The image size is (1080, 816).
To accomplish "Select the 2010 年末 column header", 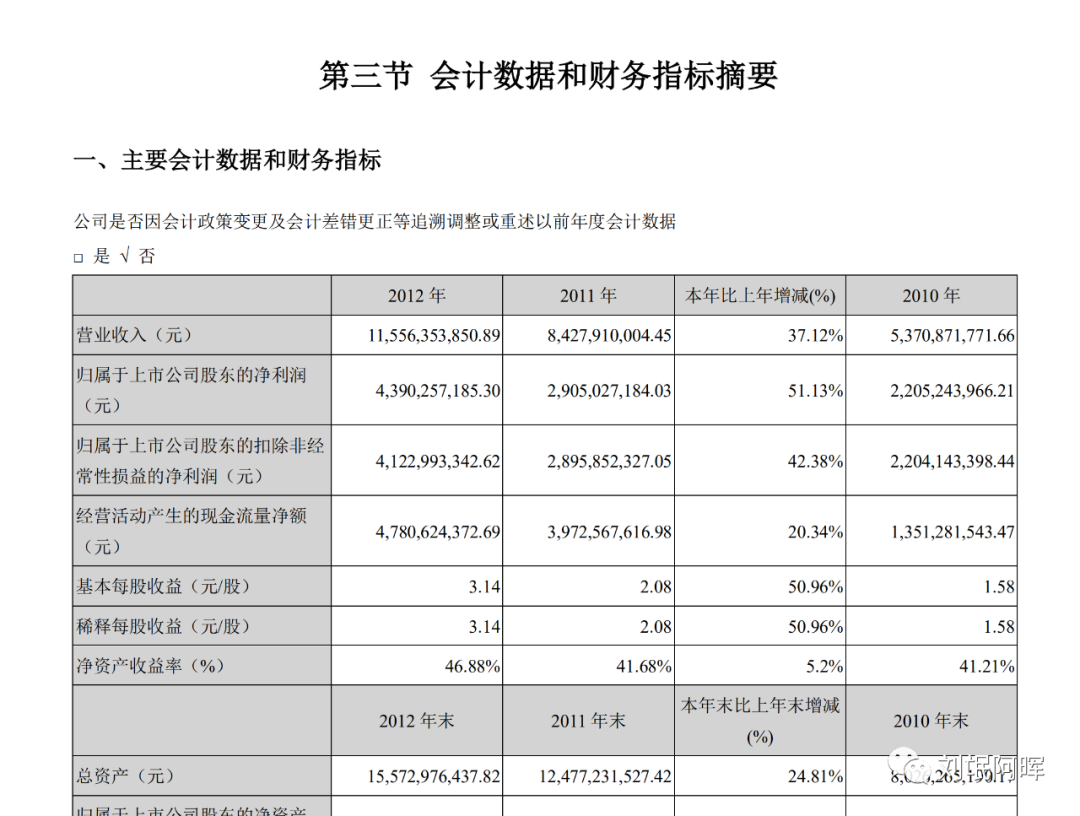I will [931, 721].
